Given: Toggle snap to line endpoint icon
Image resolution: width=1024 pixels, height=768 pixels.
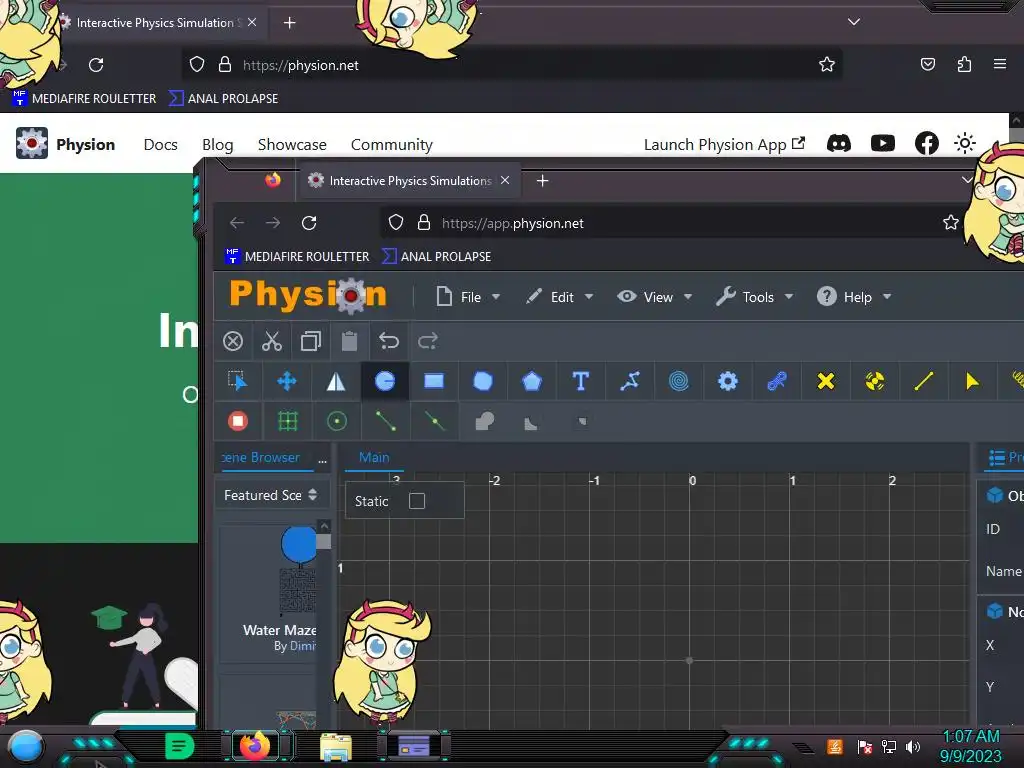Looking at the screenshot, I should coord(385,421).
